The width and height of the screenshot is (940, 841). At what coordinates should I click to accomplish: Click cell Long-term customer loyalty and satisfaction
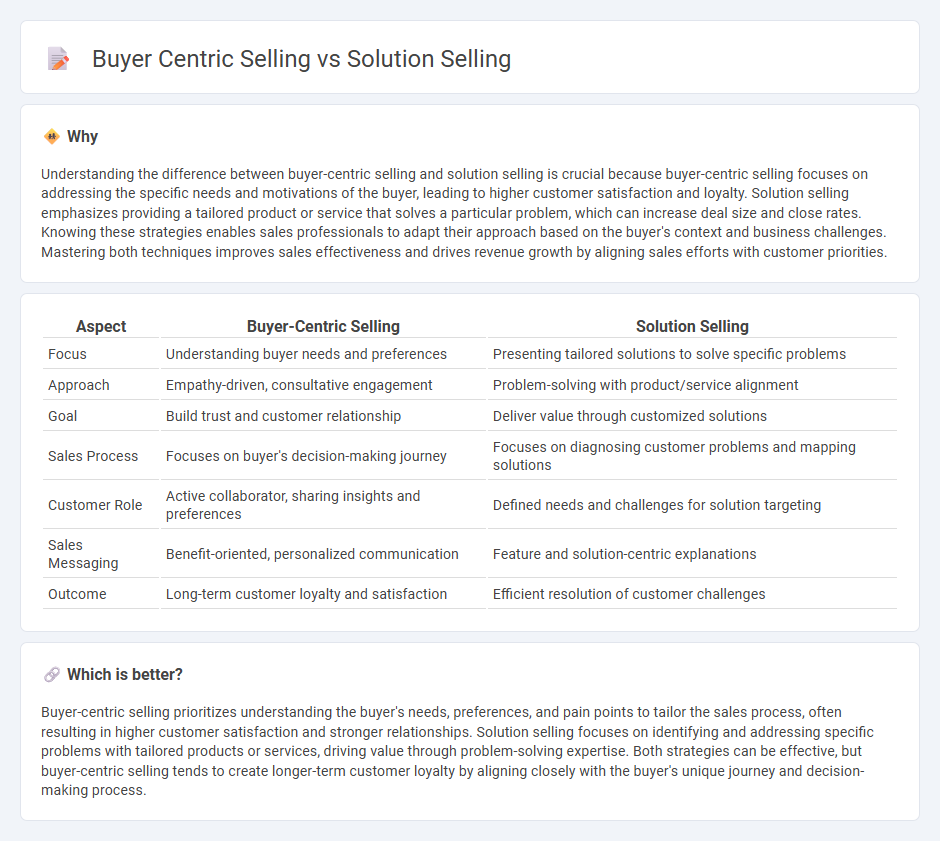(323, 594)
